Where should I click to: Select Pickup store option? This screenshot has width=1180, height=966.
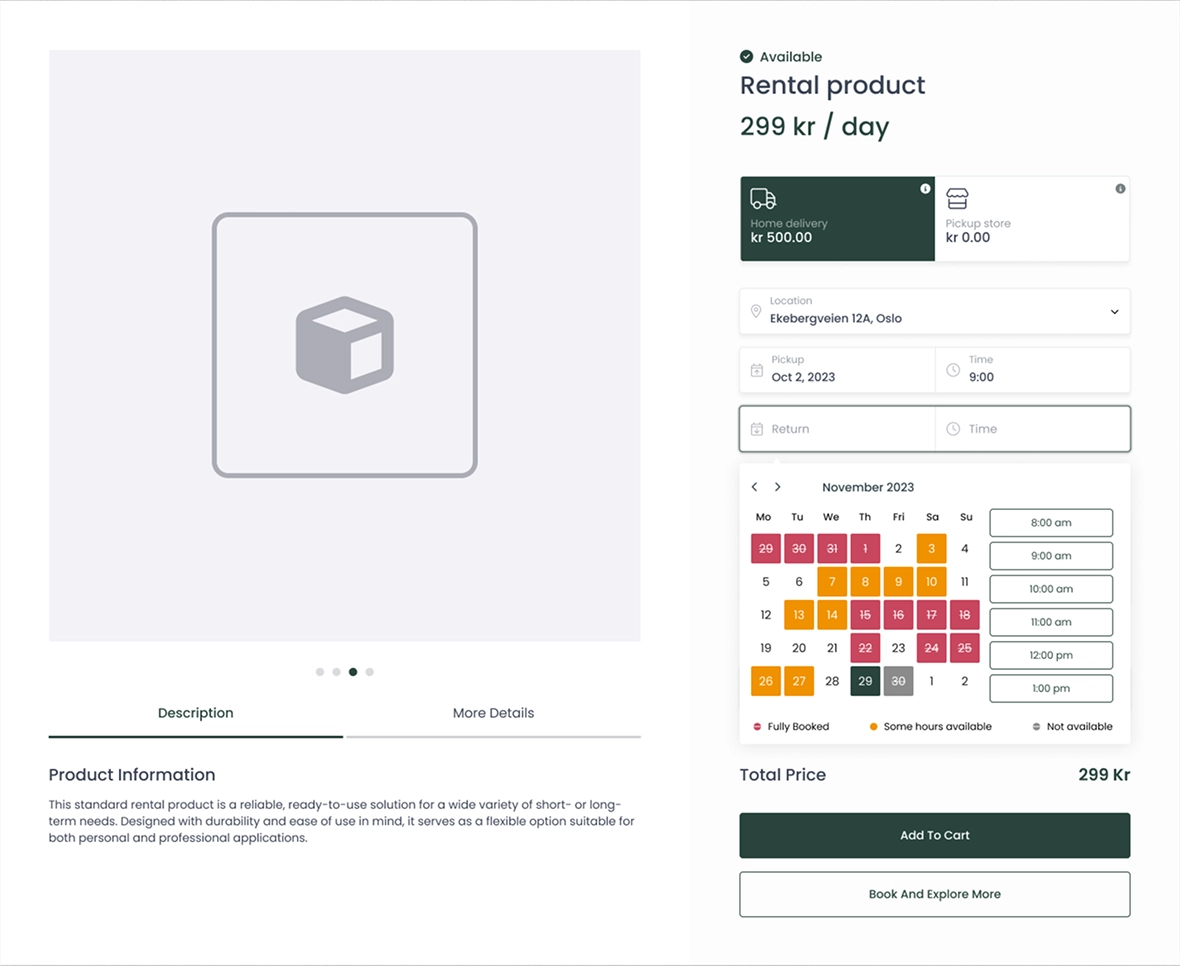pos(1032,219)
